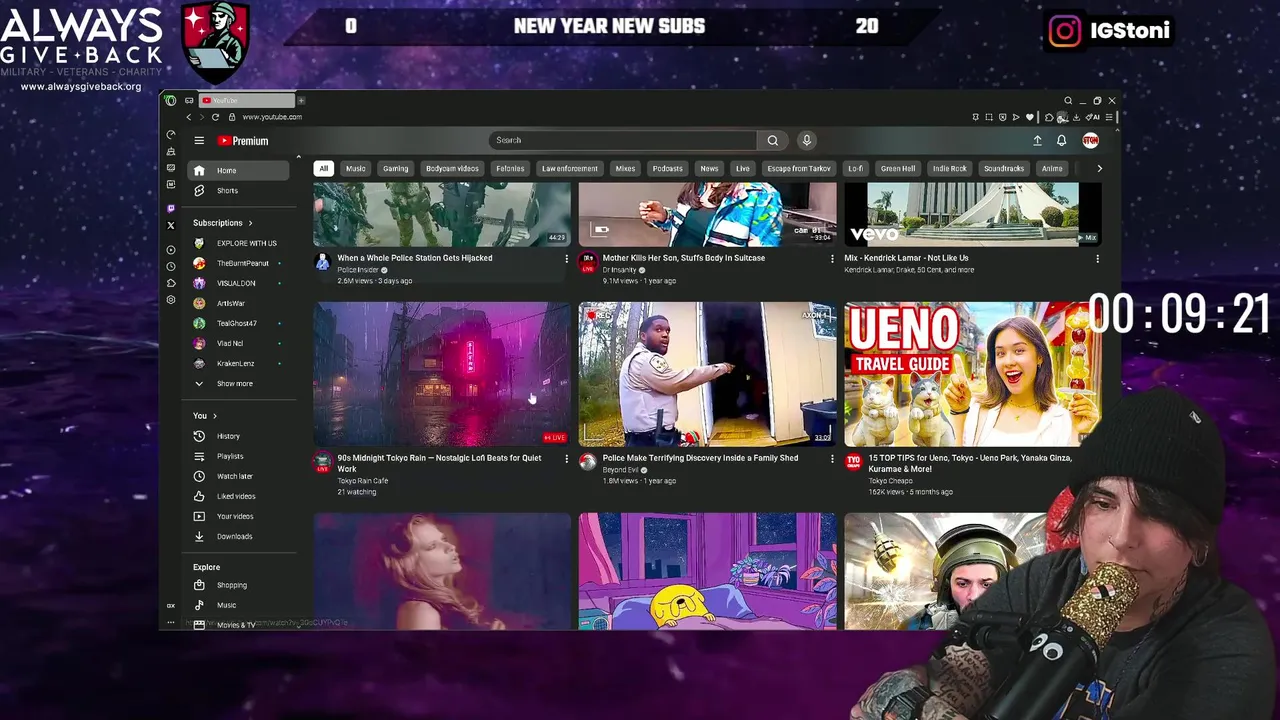
Task: Open options for Tokyo Rain lofi video
Action: tap(566, 459)
